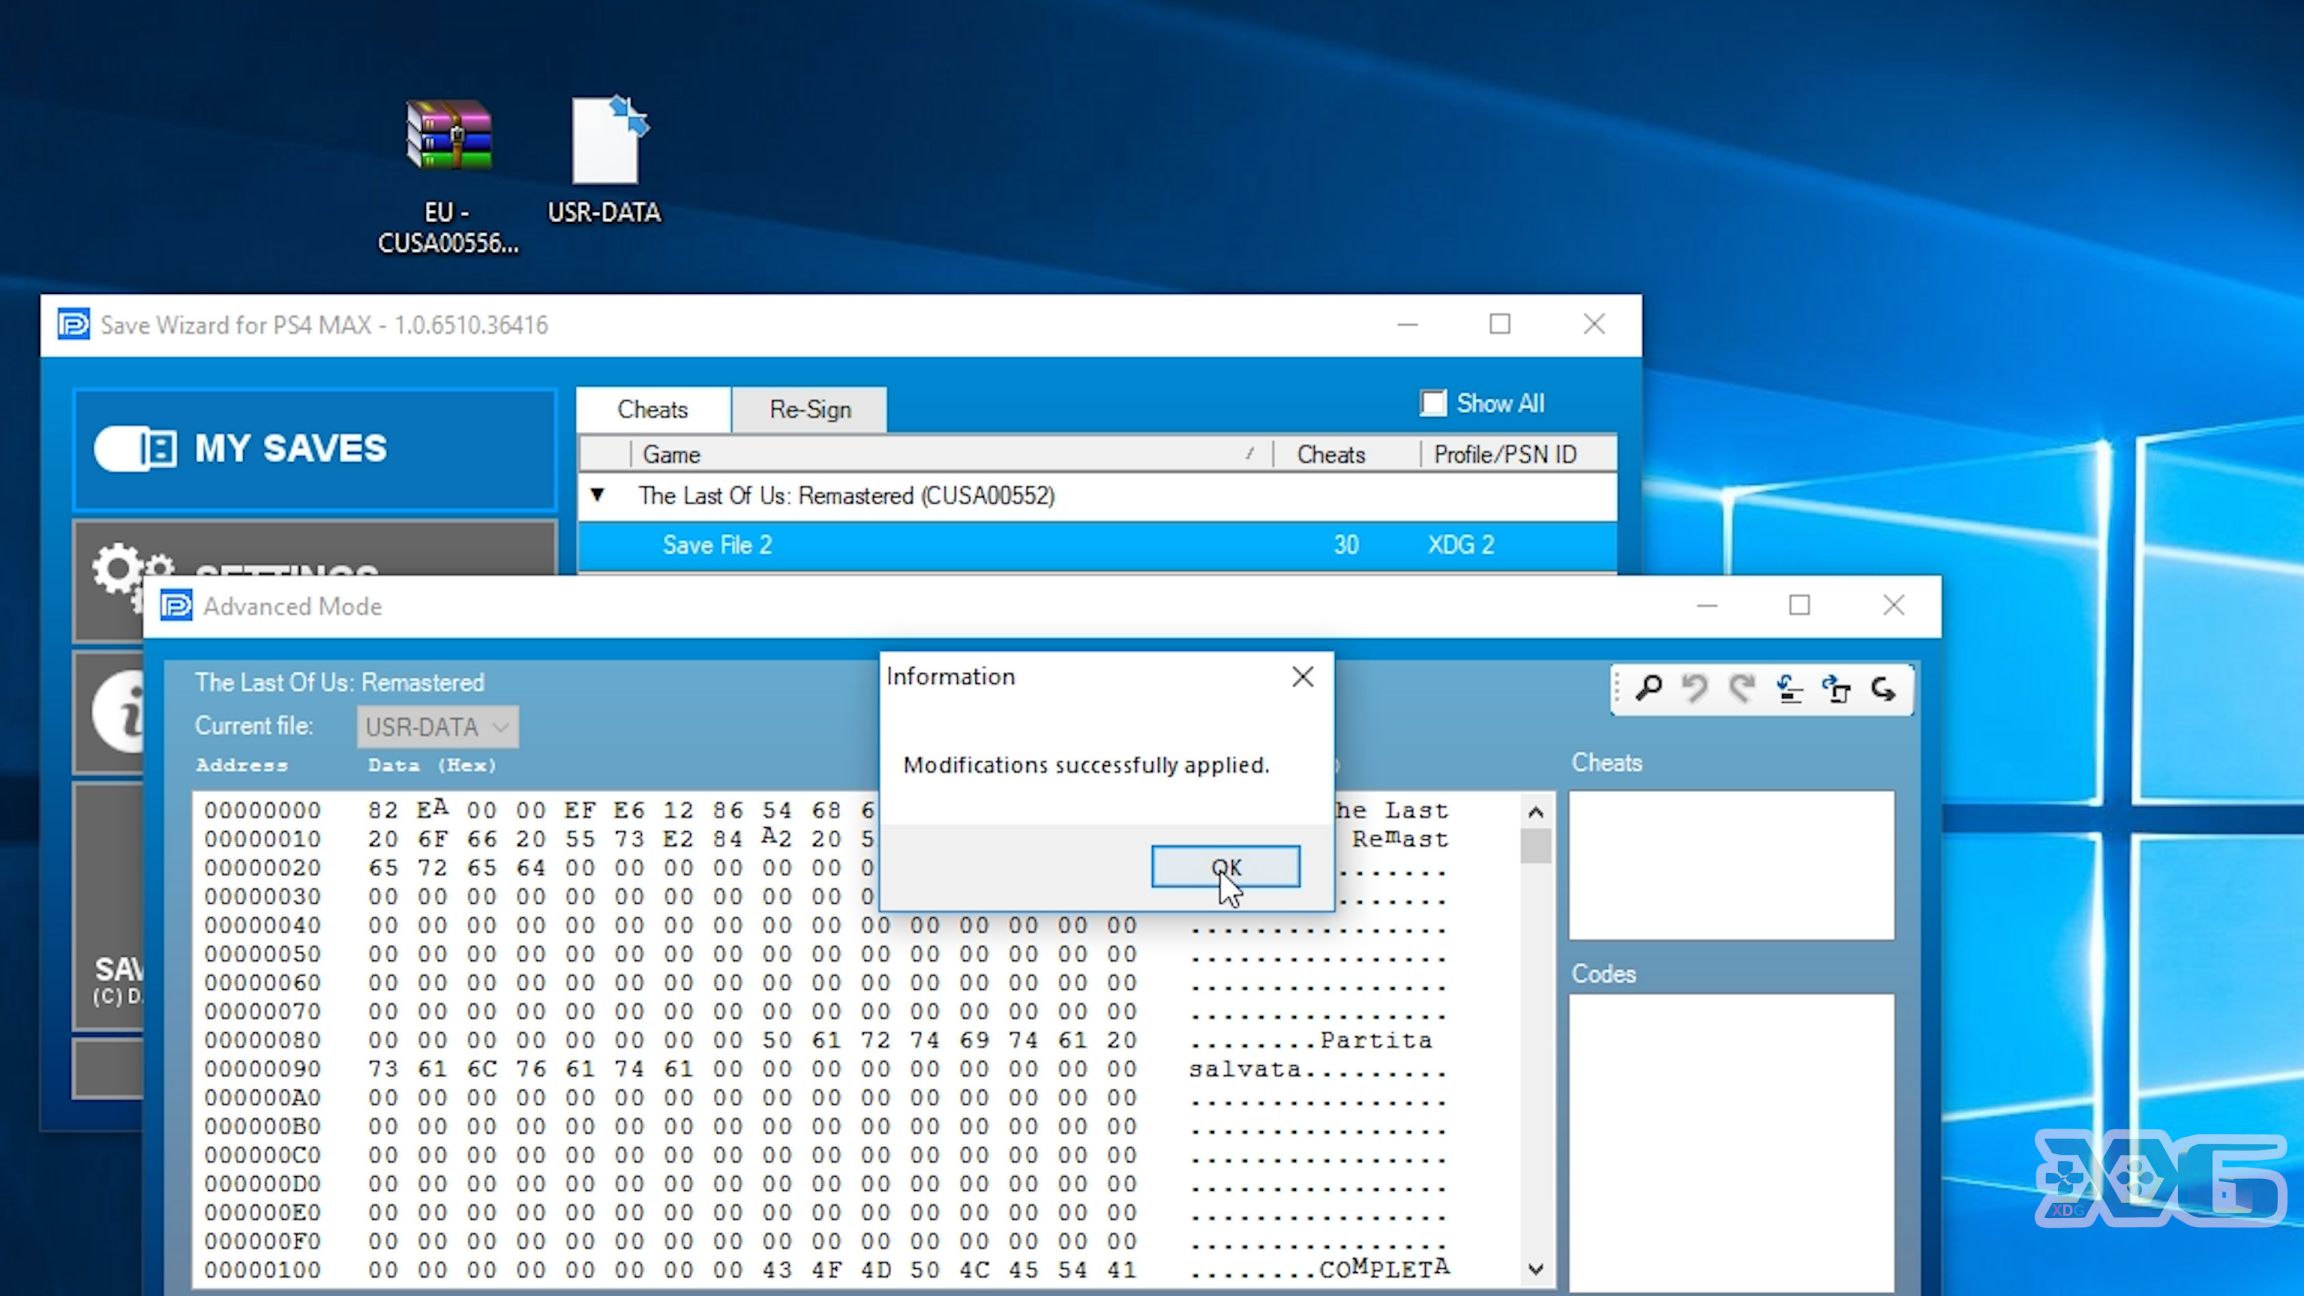Click the hex view scrollbar thumb
The height and width of the screenshot is (1296, 2304).
pos(1536,846)
